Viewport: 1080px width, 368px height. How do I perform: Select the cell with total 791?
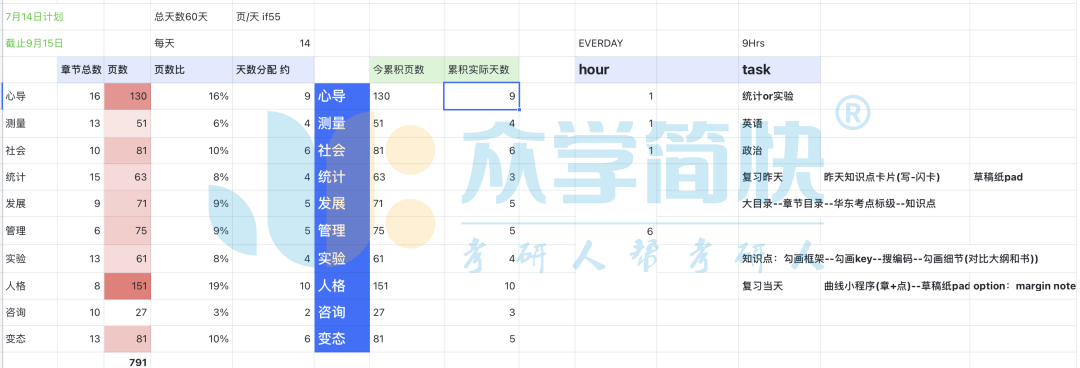point(127,360)
